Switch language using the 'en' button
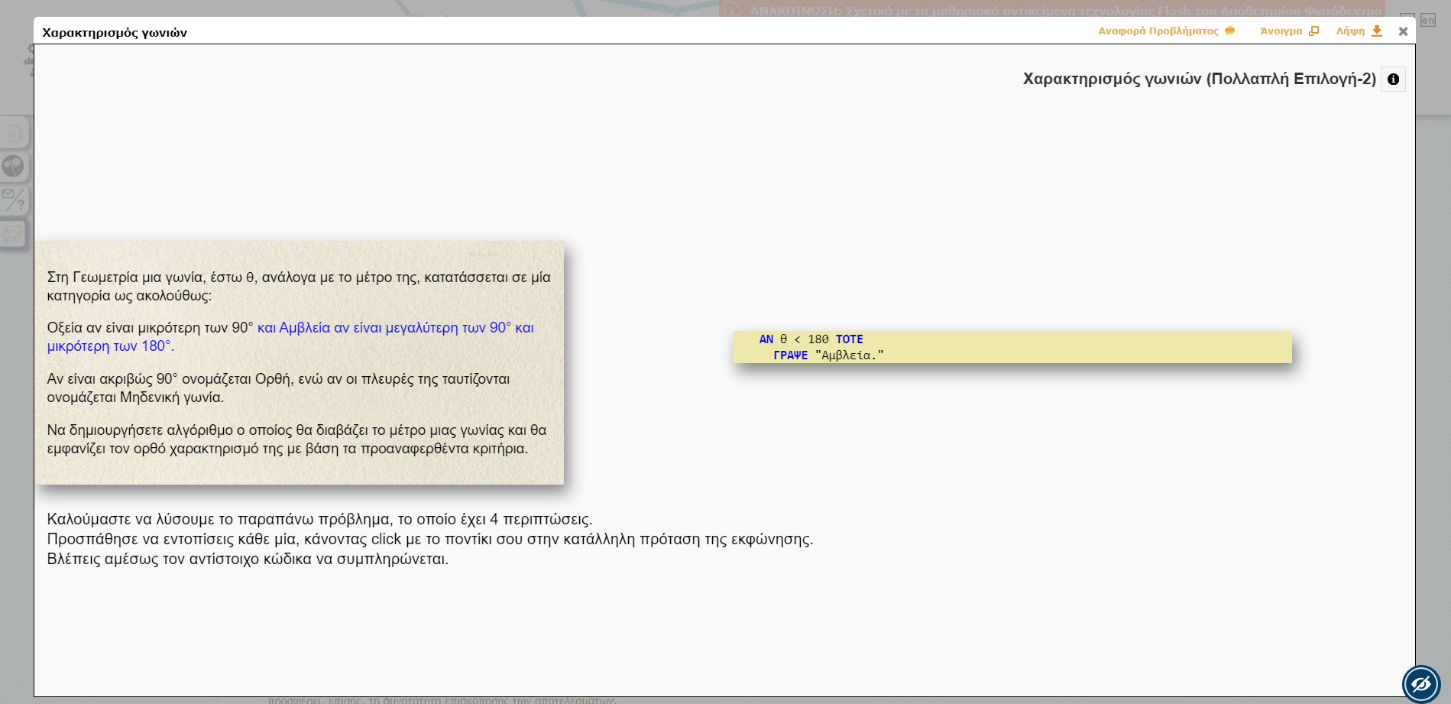 [x=1428, y=19]
